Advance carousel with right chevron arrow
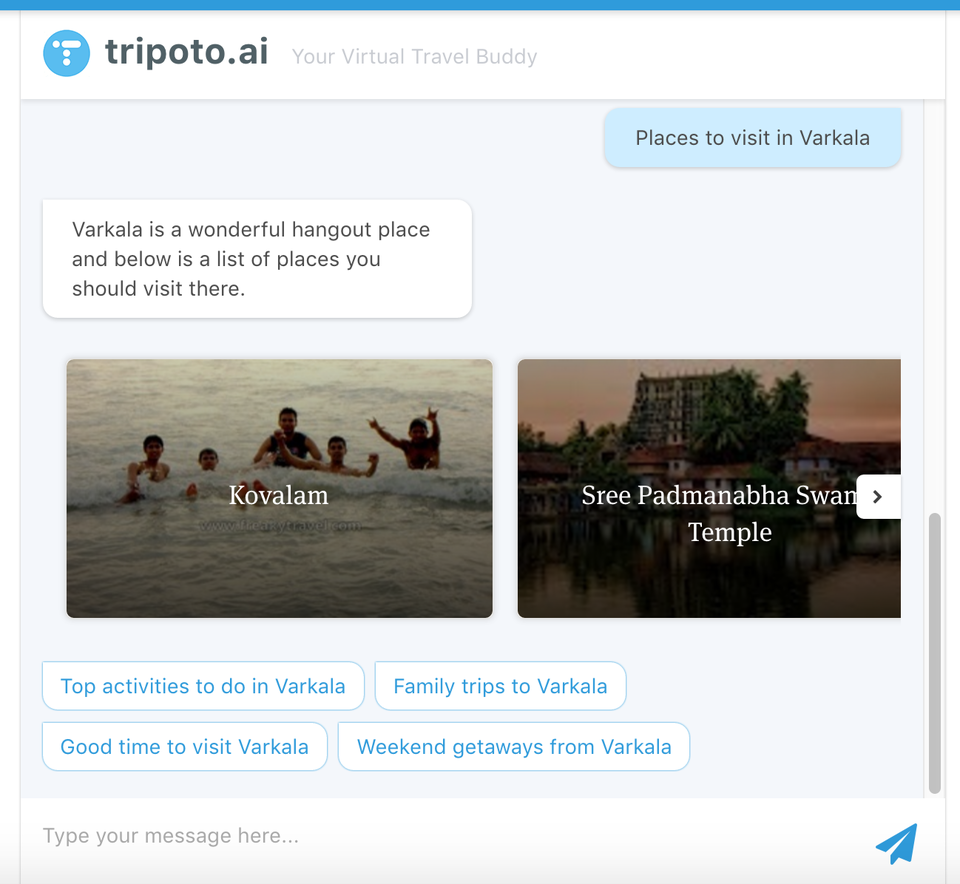Viewport: 960px width, 884px height. coord(878,496)
